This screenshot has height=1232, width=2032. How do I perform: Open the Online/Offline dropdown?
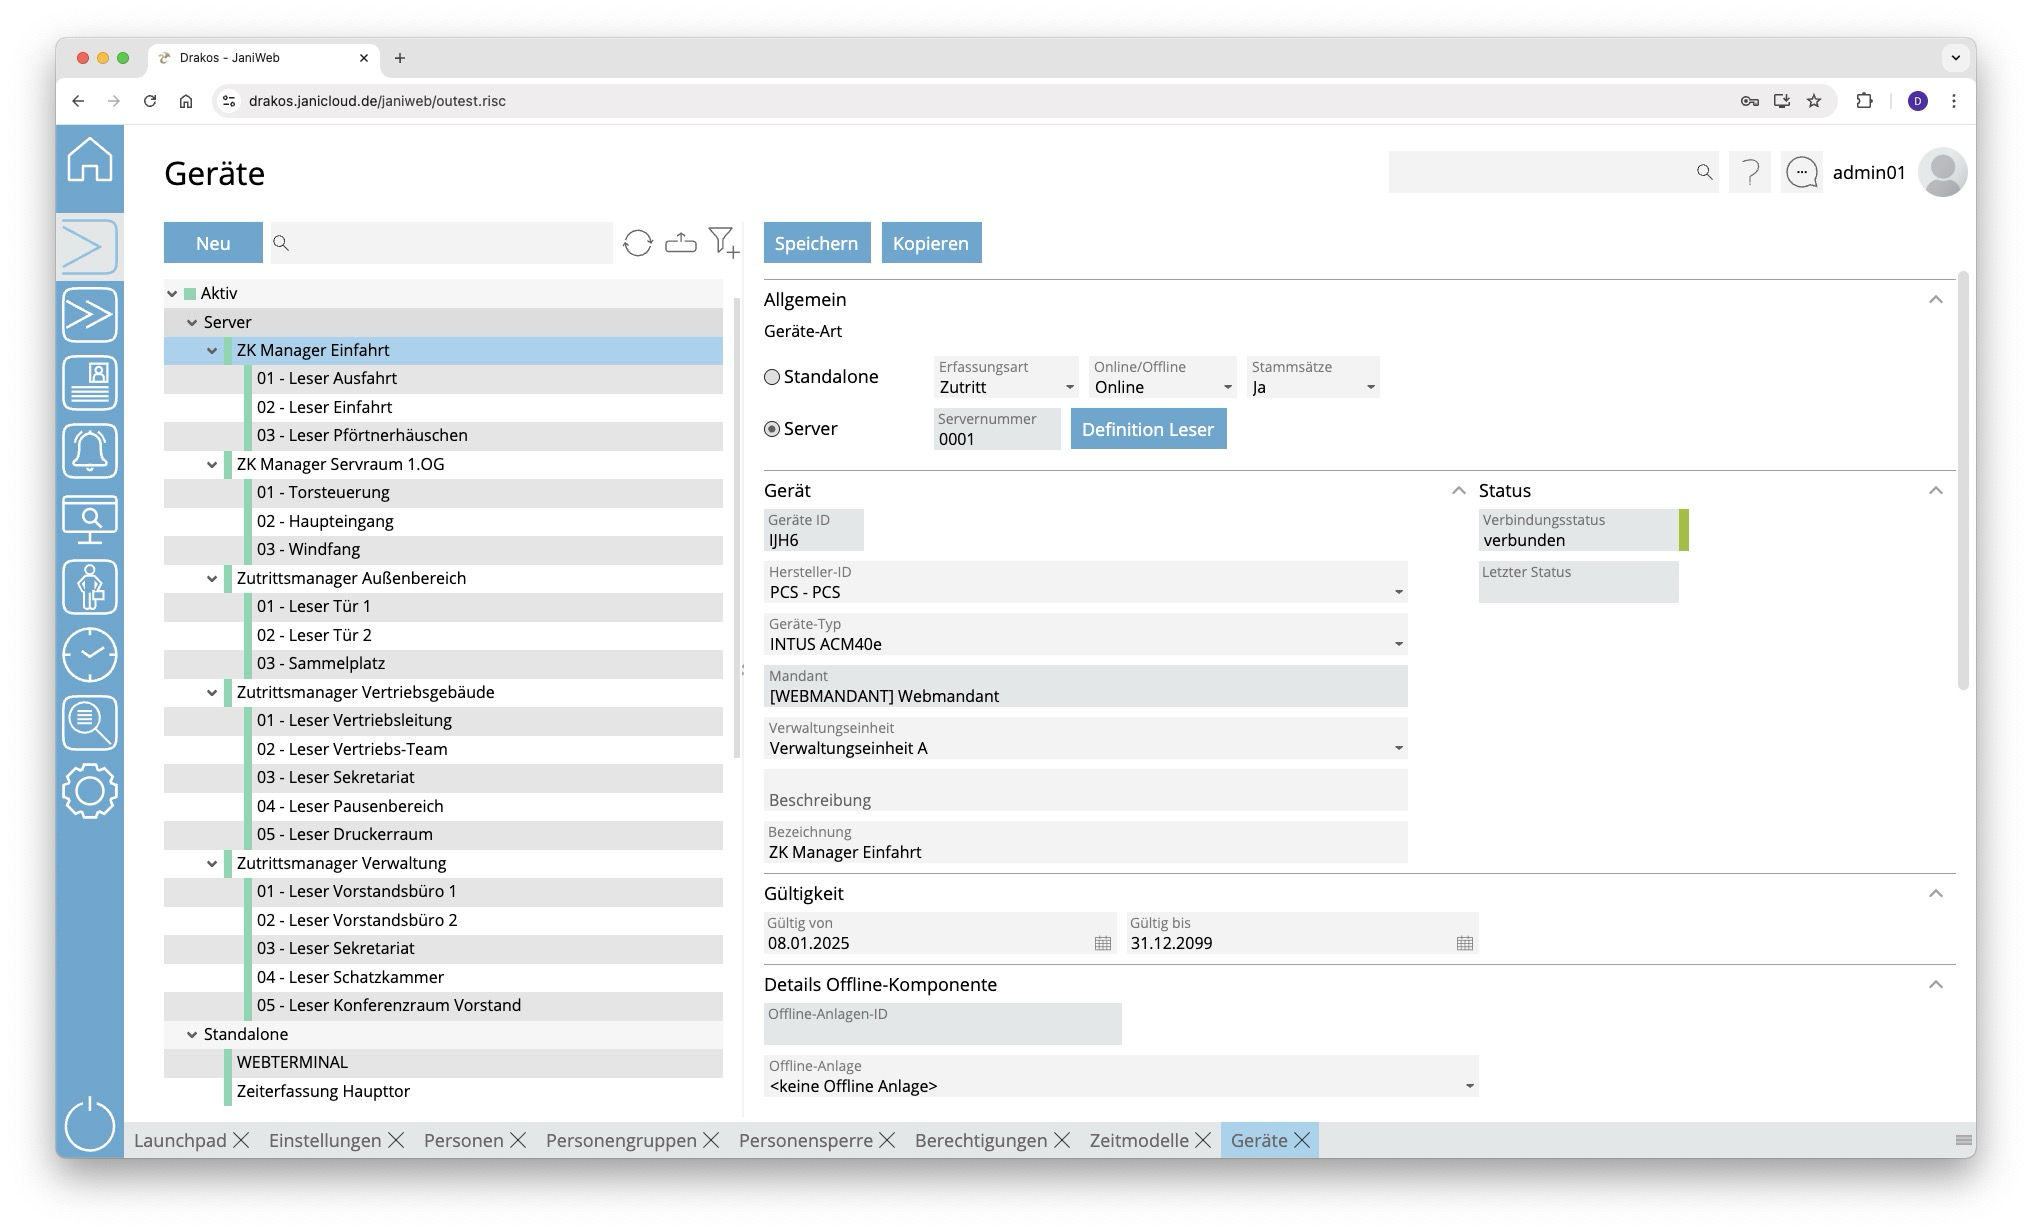(x=1227, y=387)
